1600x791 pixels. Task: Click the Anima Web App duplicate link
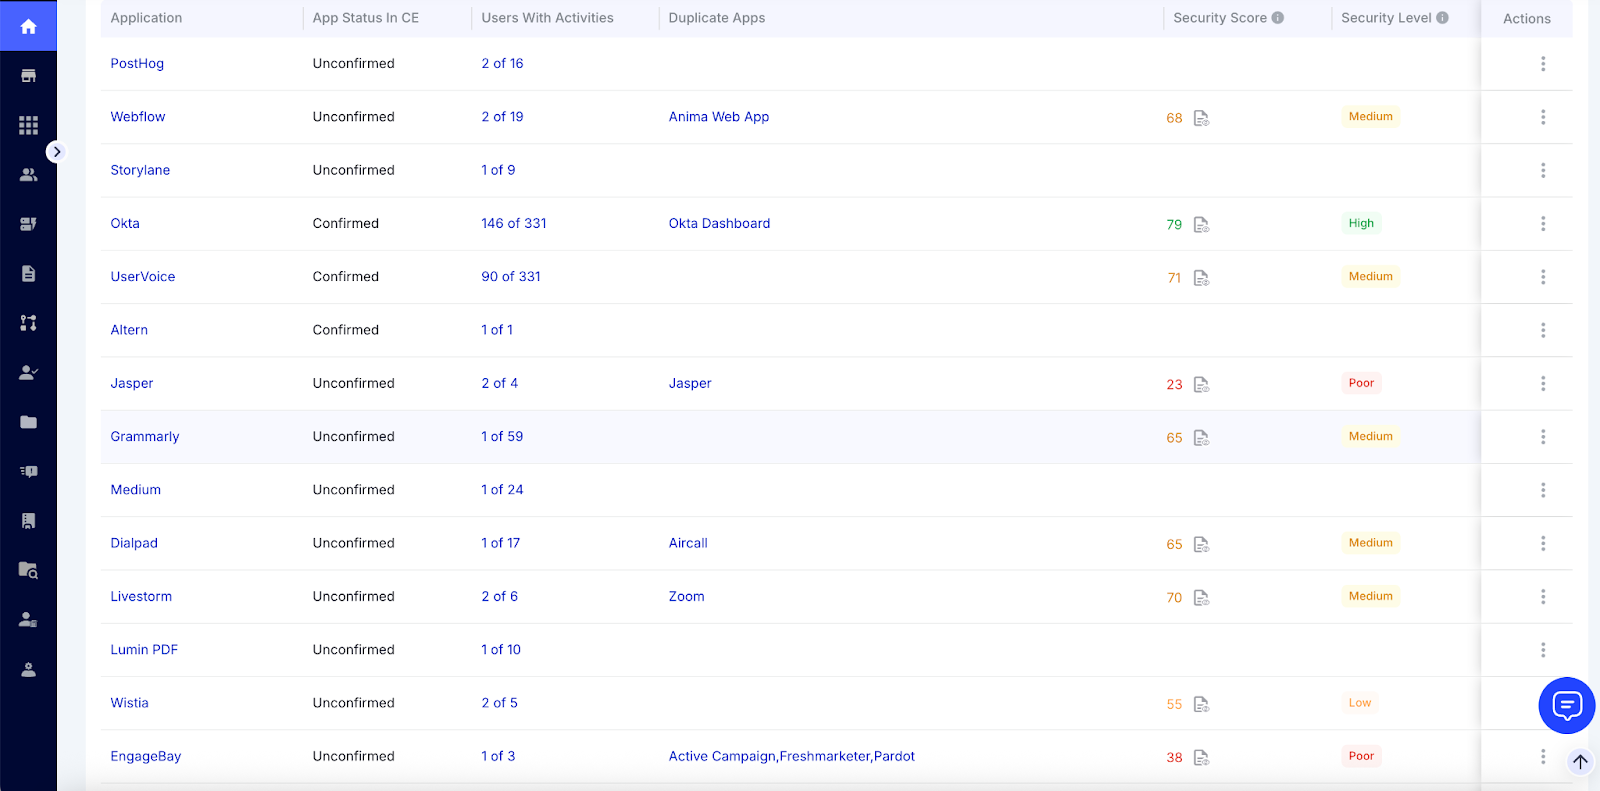click(719, 117)
